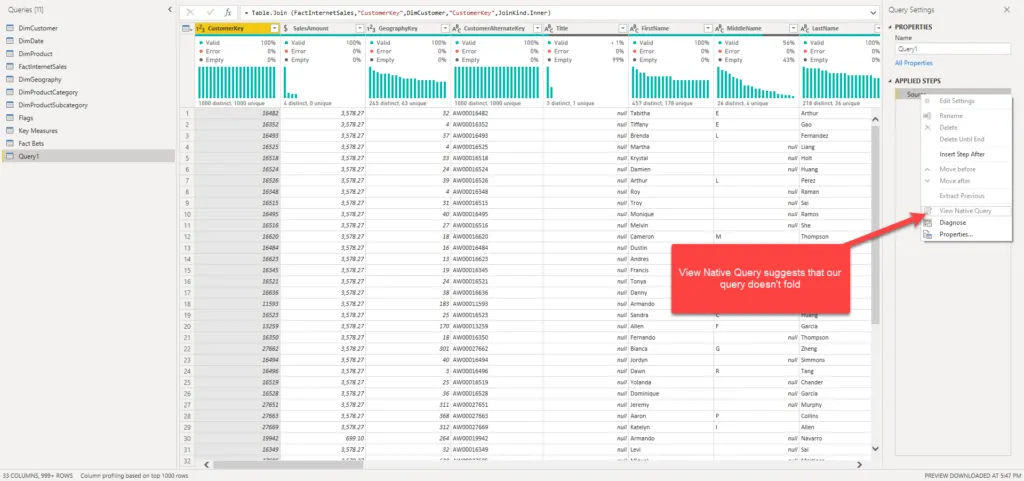Click the table icon beside DimGeography query
The width and height of the screenshot is (1024, 481).
point(10,79)
